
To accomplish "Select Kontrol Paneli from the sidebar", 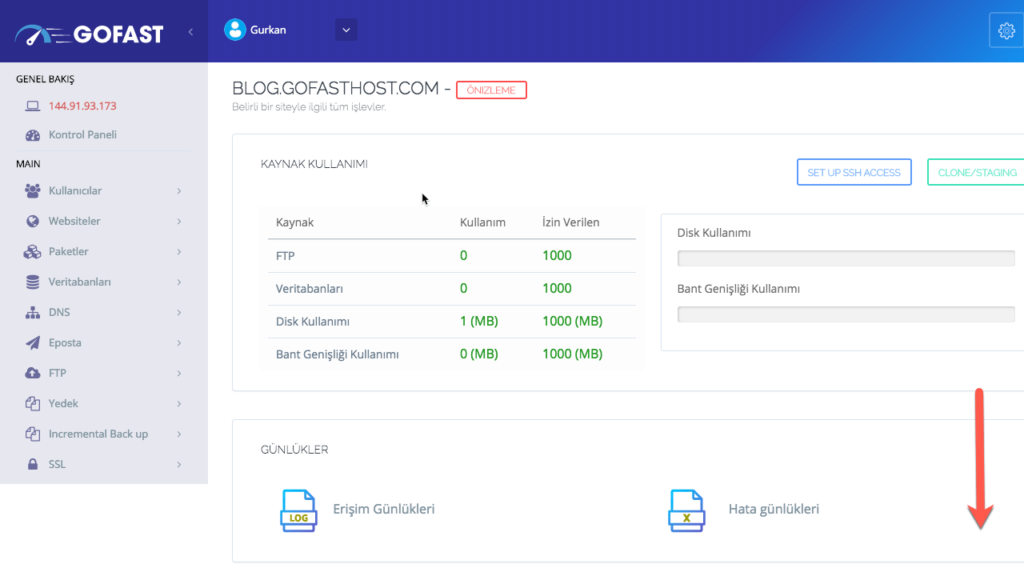I will click(x=79, y=134).
